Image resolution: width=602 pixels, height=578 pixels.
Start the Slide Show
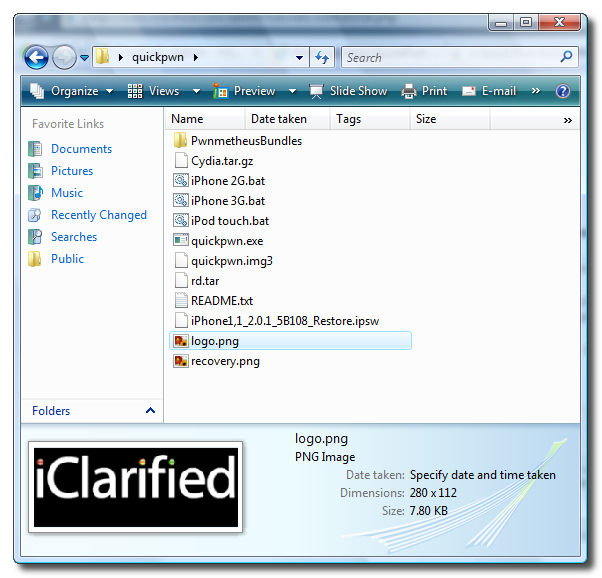click(349, 91)
